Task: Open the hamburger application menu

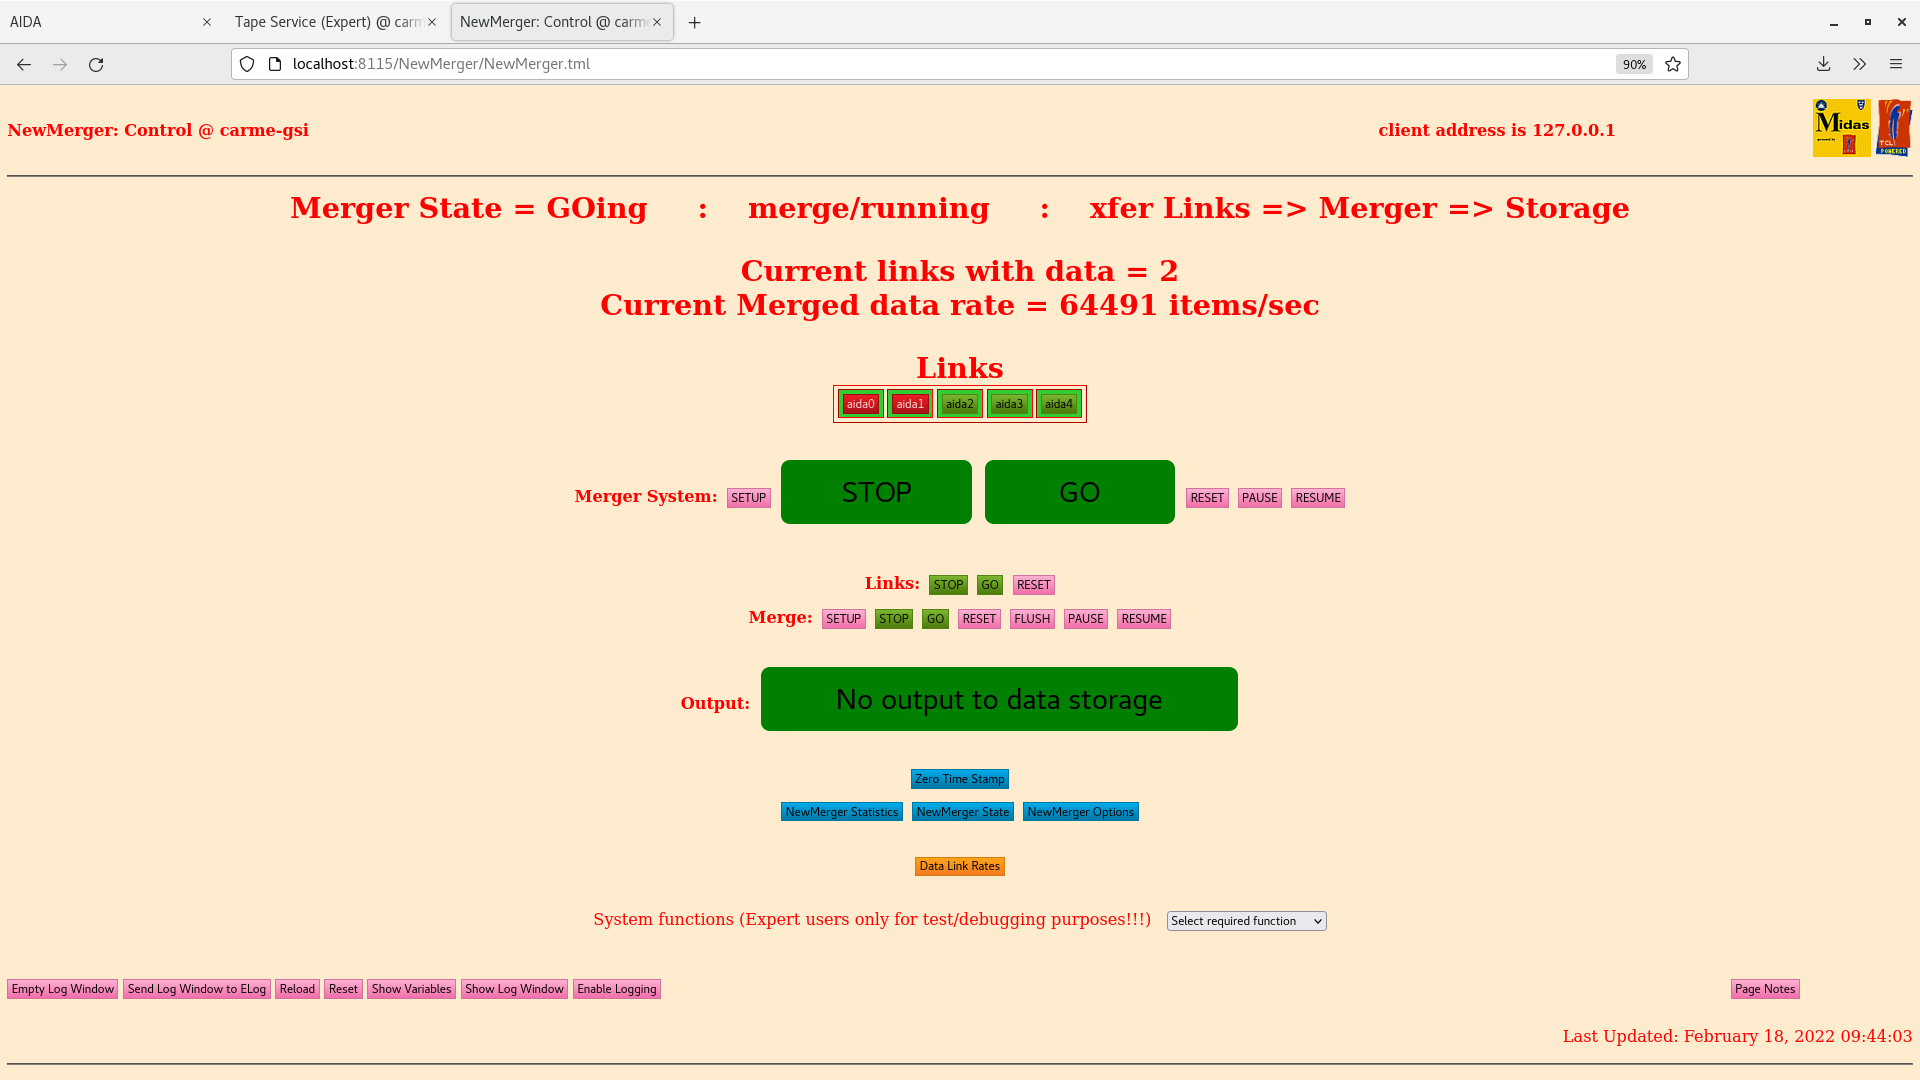Action: pos(1895,64)
